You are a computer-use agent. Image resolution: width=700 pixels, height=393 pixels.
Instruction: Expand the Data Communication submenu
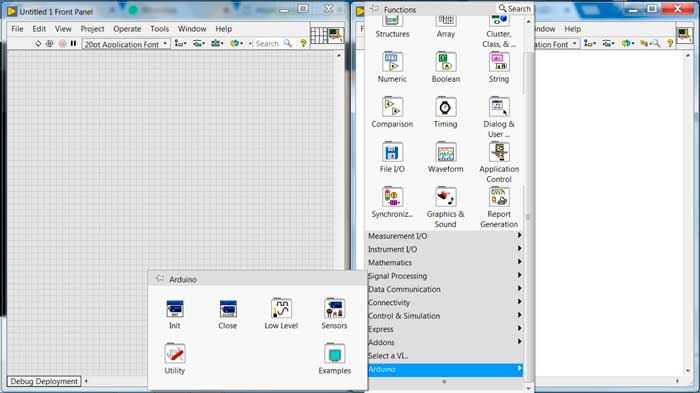pos(444,289)
